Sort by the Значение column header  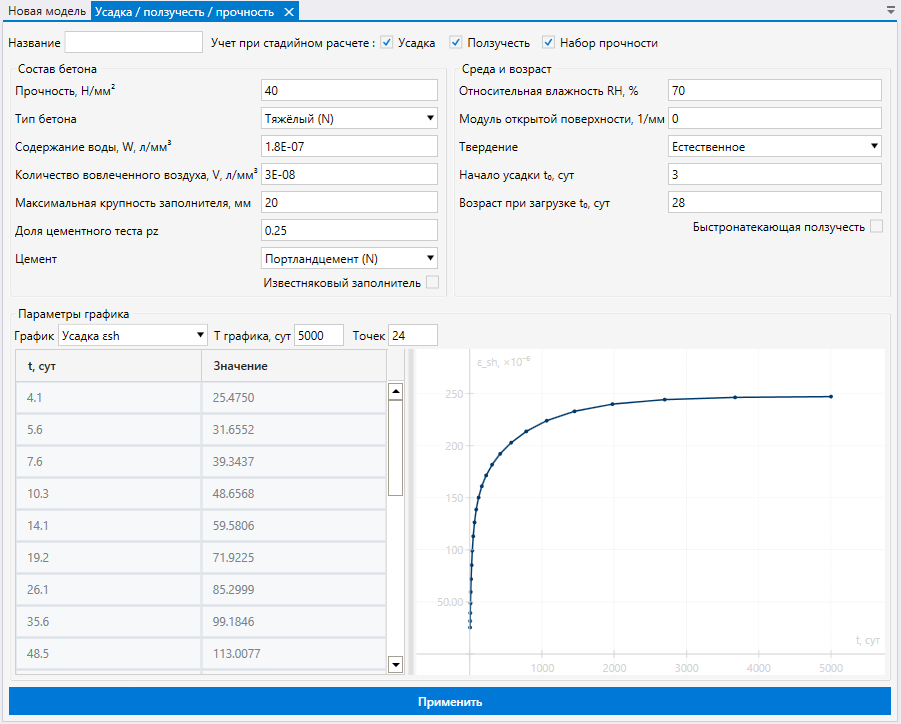tap(294, 366)
